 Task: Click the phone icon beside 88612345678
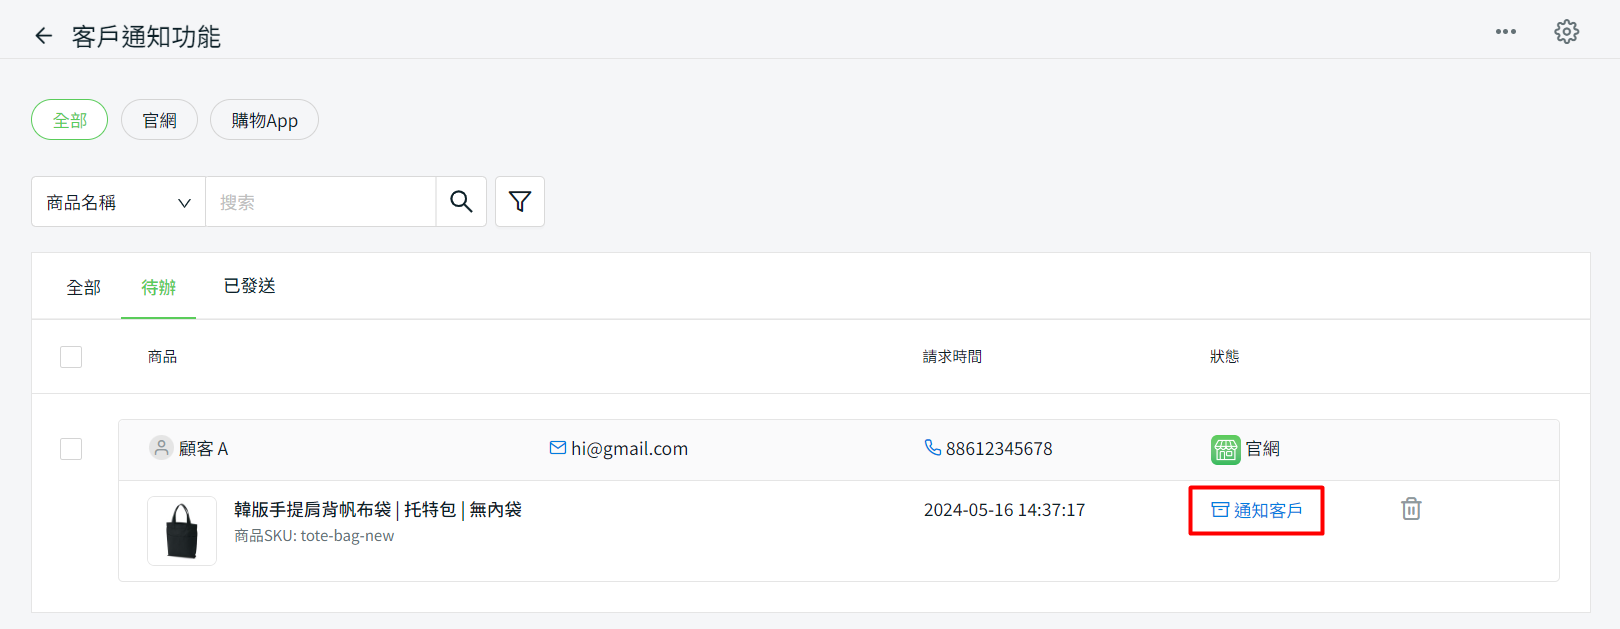pyautogui.click(x=932, y=448)
